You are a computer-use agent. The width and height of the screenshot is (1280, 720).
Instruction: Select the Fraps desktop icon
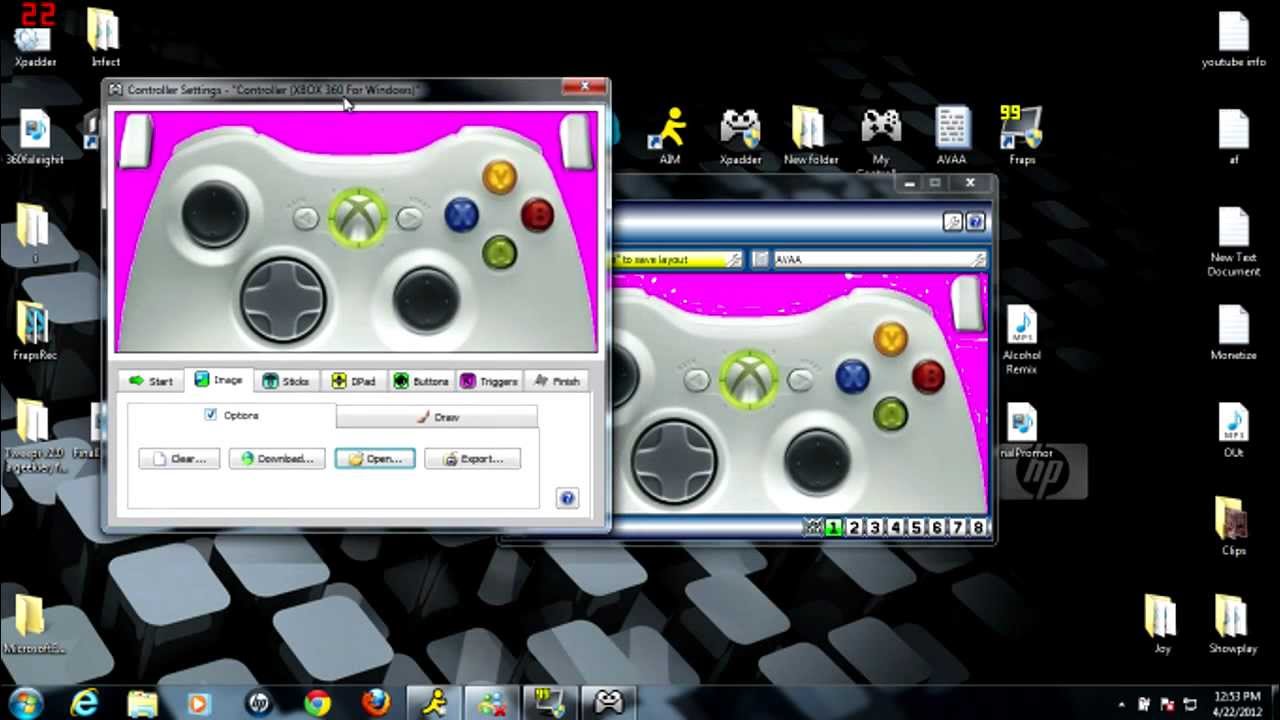(x=1021, y=135)
